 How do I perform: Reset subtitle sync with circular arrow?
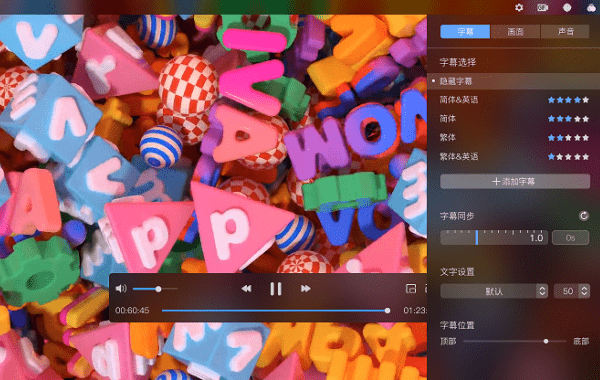pyautogui.click(x=584, y=216)
